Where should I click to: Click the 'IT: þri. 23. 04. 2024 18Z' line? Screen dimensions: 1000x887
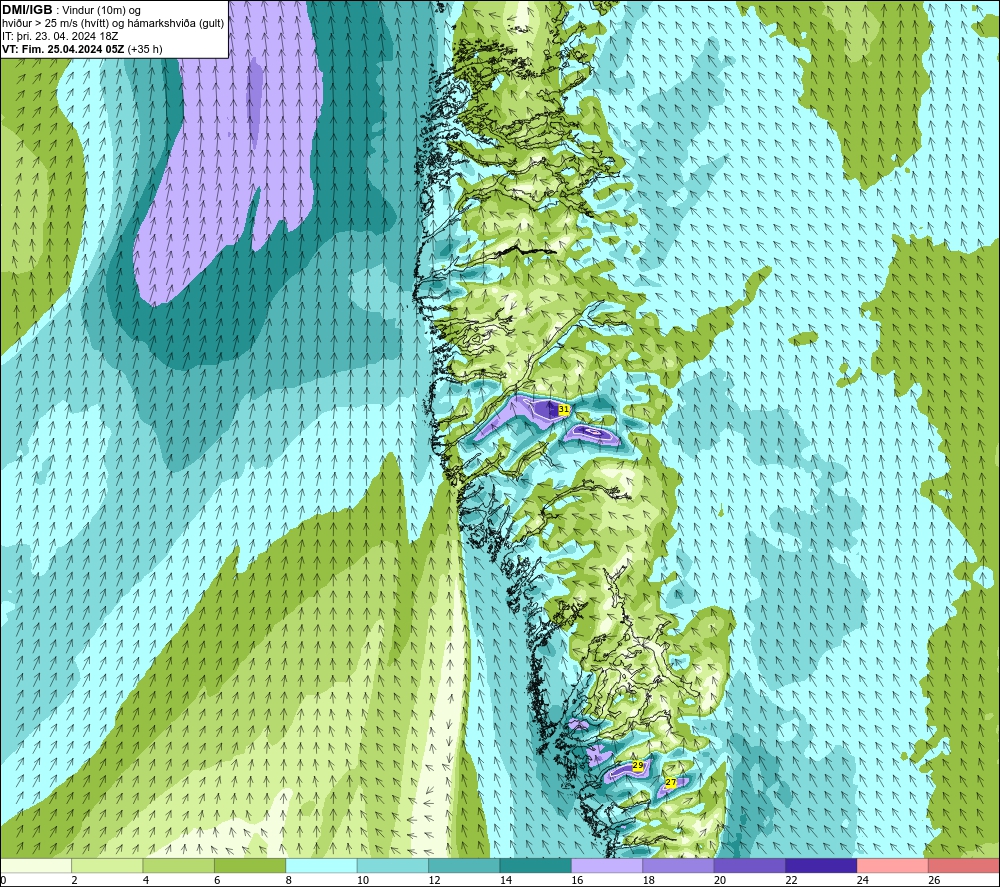60,36
